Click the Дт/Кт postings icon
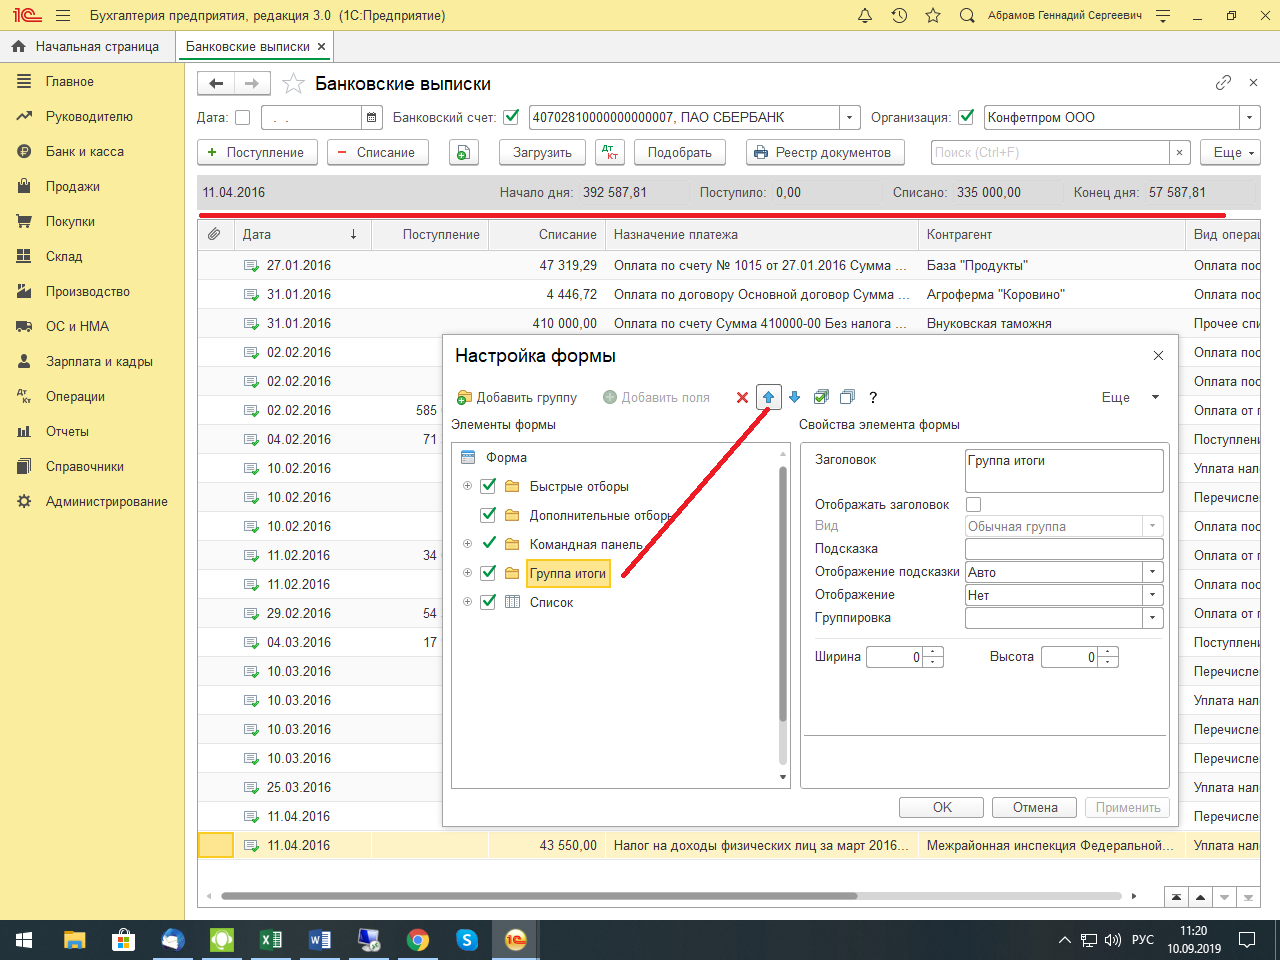The image size is (1280, 960). point(609,153)
